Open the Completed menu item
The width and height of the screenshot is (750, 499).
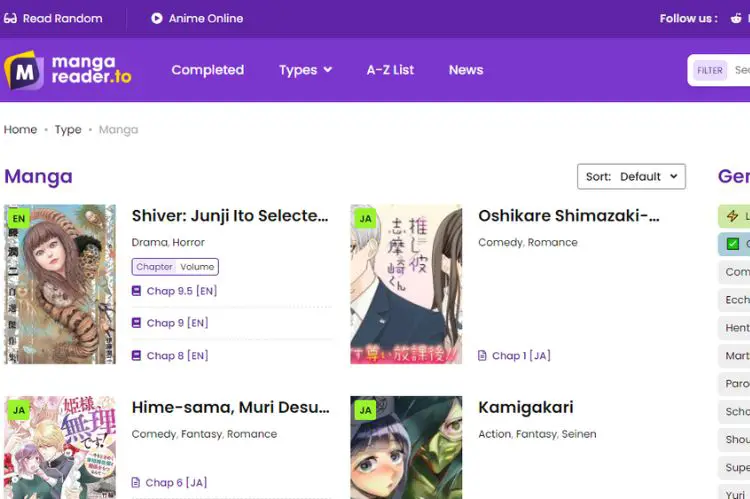208,70
